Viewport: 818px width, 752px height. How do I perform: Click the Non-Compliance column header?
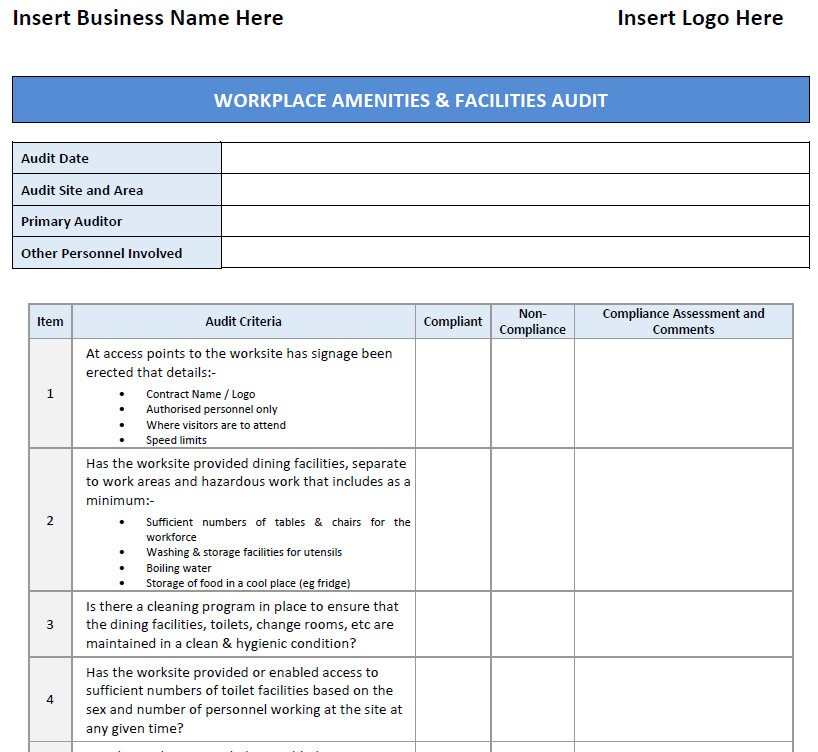click(x=532, y=321)
